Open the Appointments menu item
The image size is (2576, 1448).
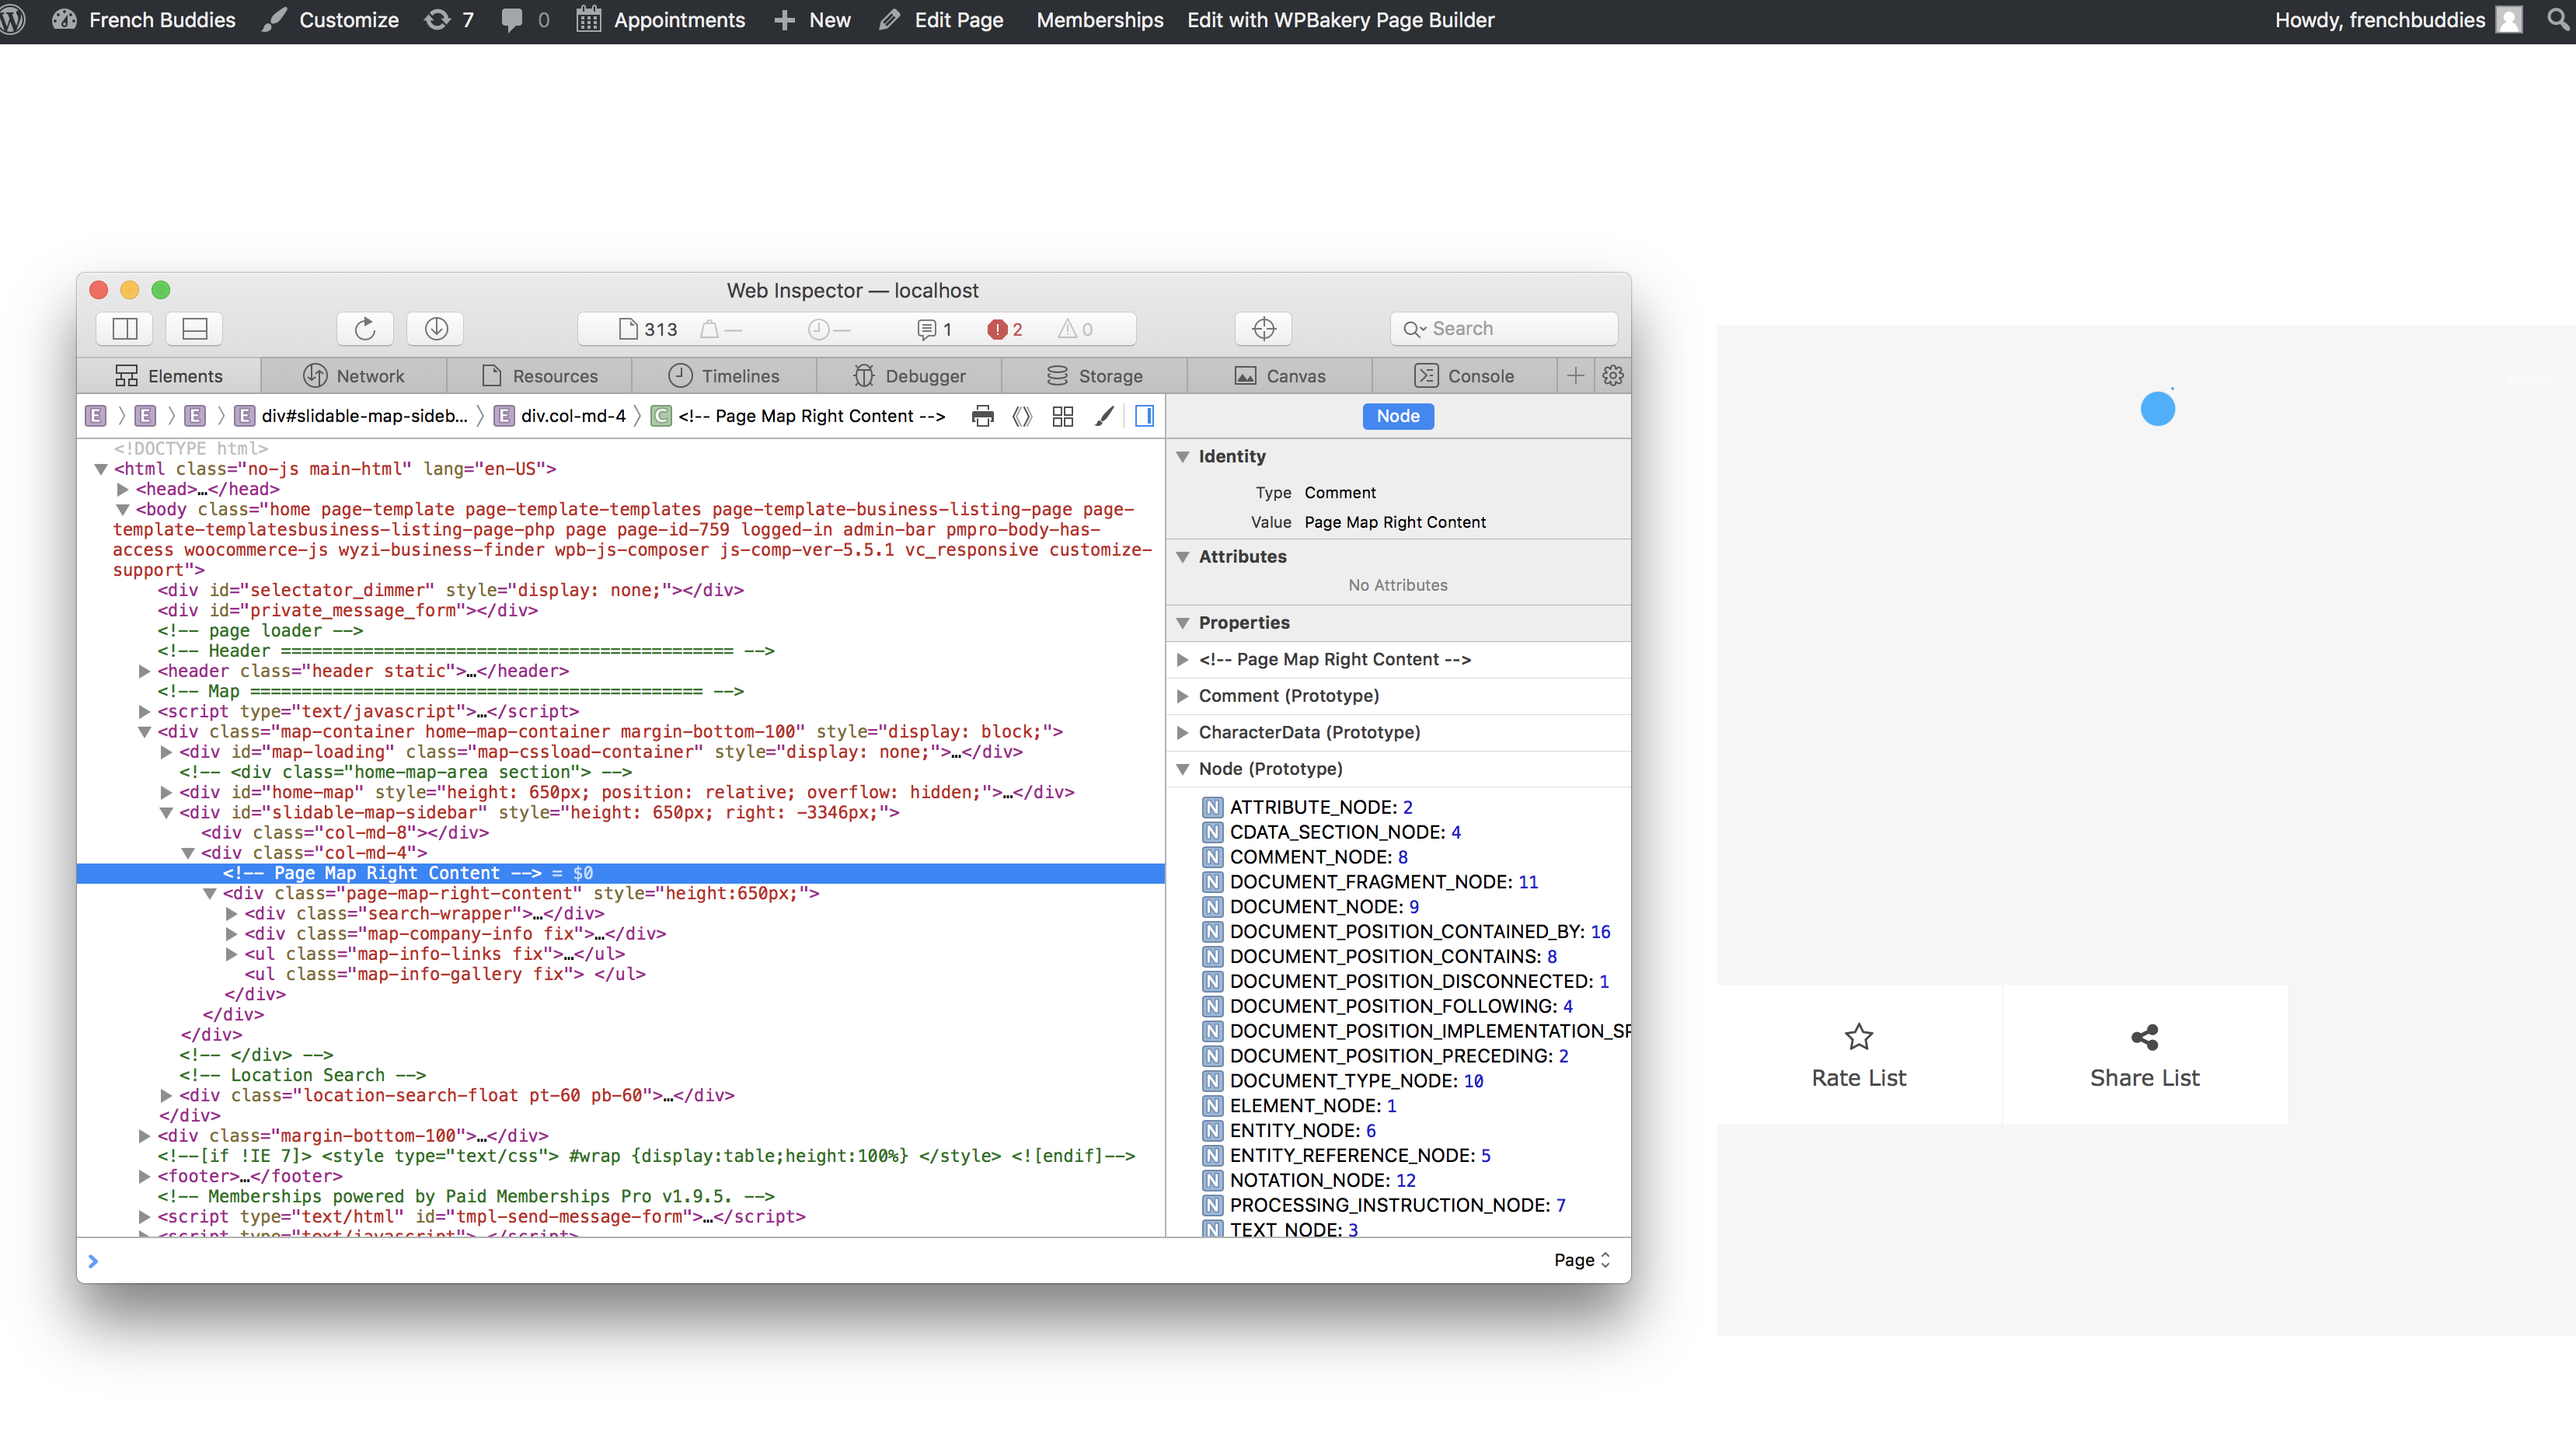click(x=660, y=19)
